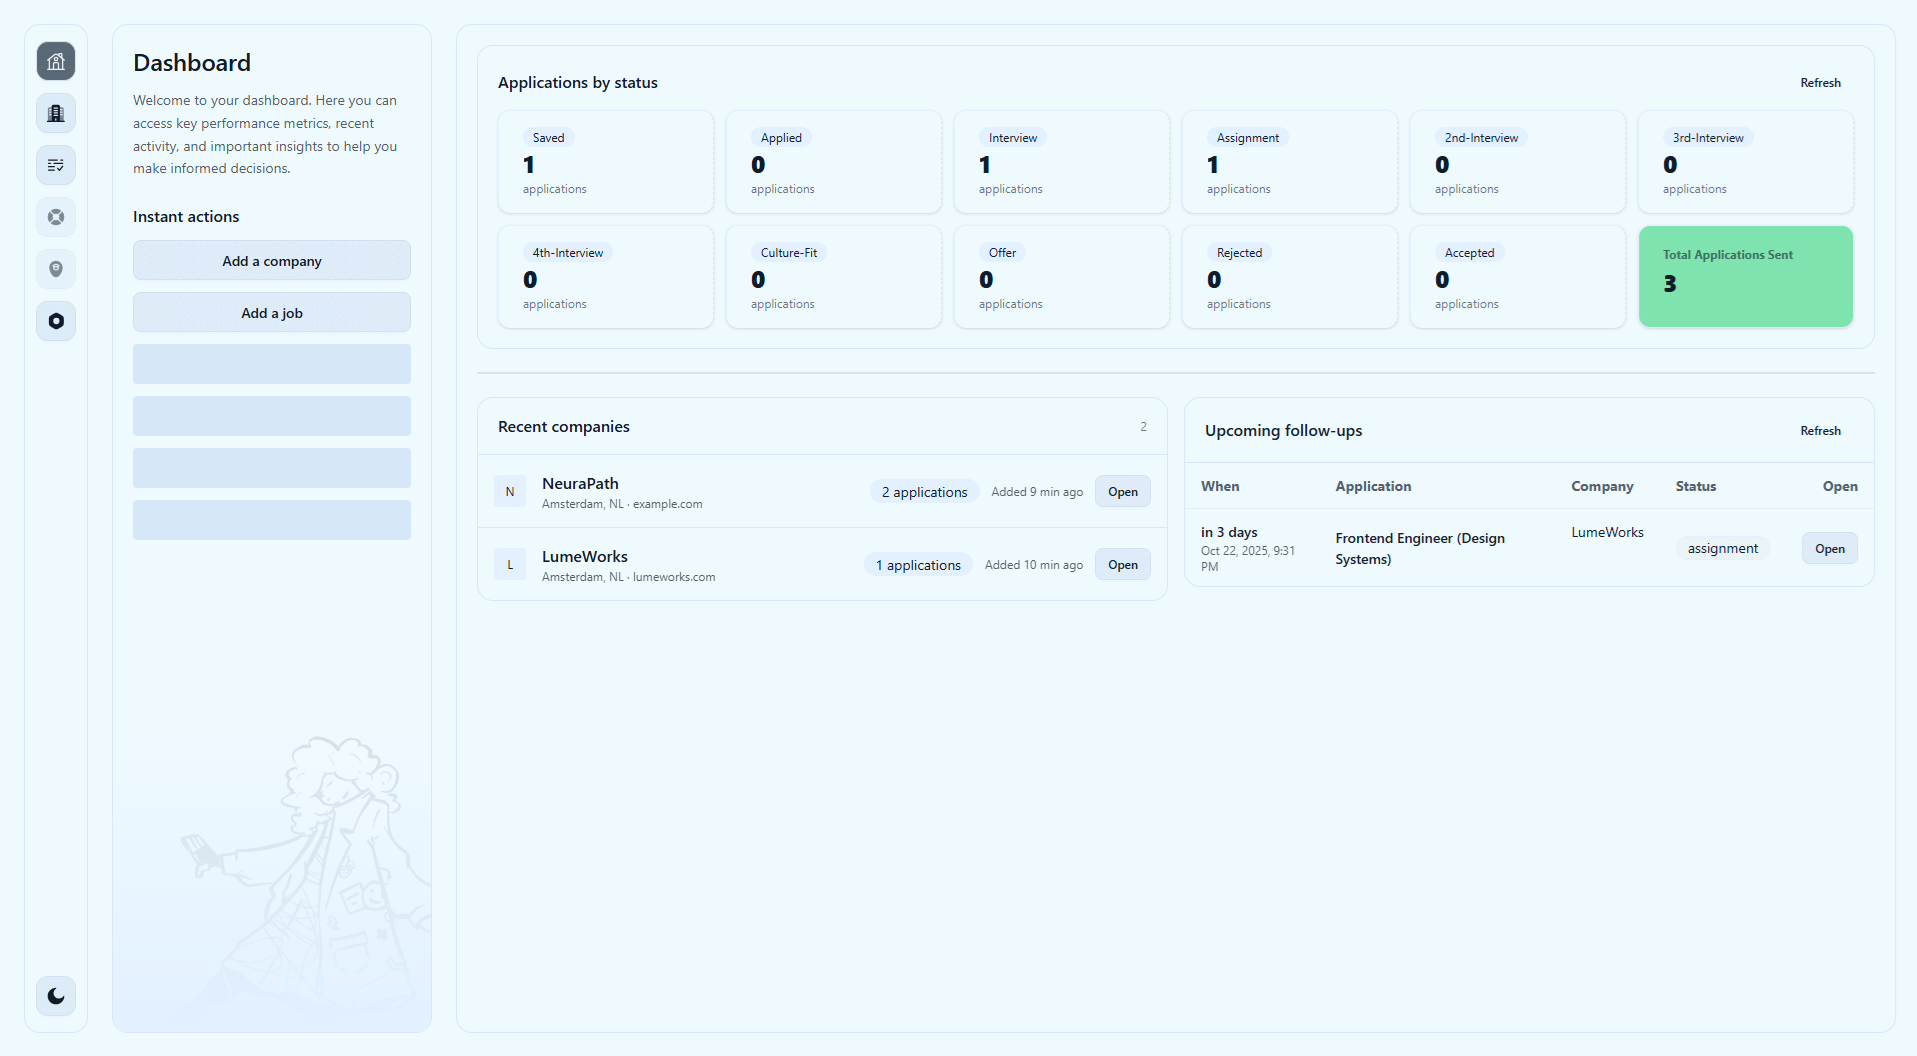This screenshot has height=1056, width=1917.
Task: Click the location pin icon in sidebar
Action: click(x=55, y=269)
